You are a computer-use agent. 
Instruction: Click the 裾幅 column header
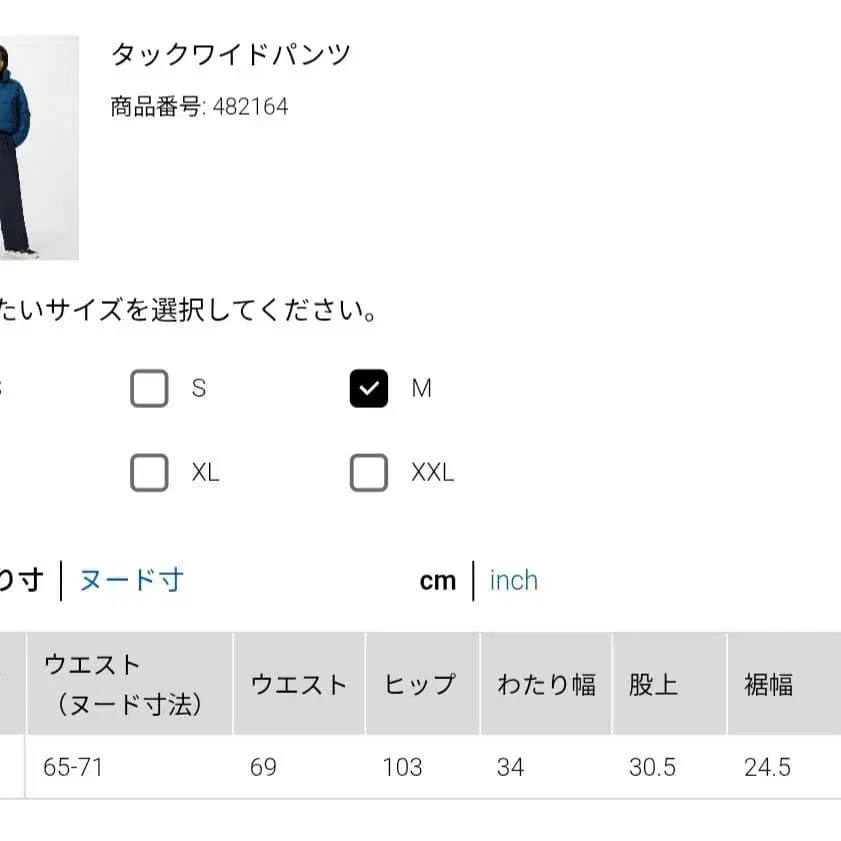pos(771,685)
